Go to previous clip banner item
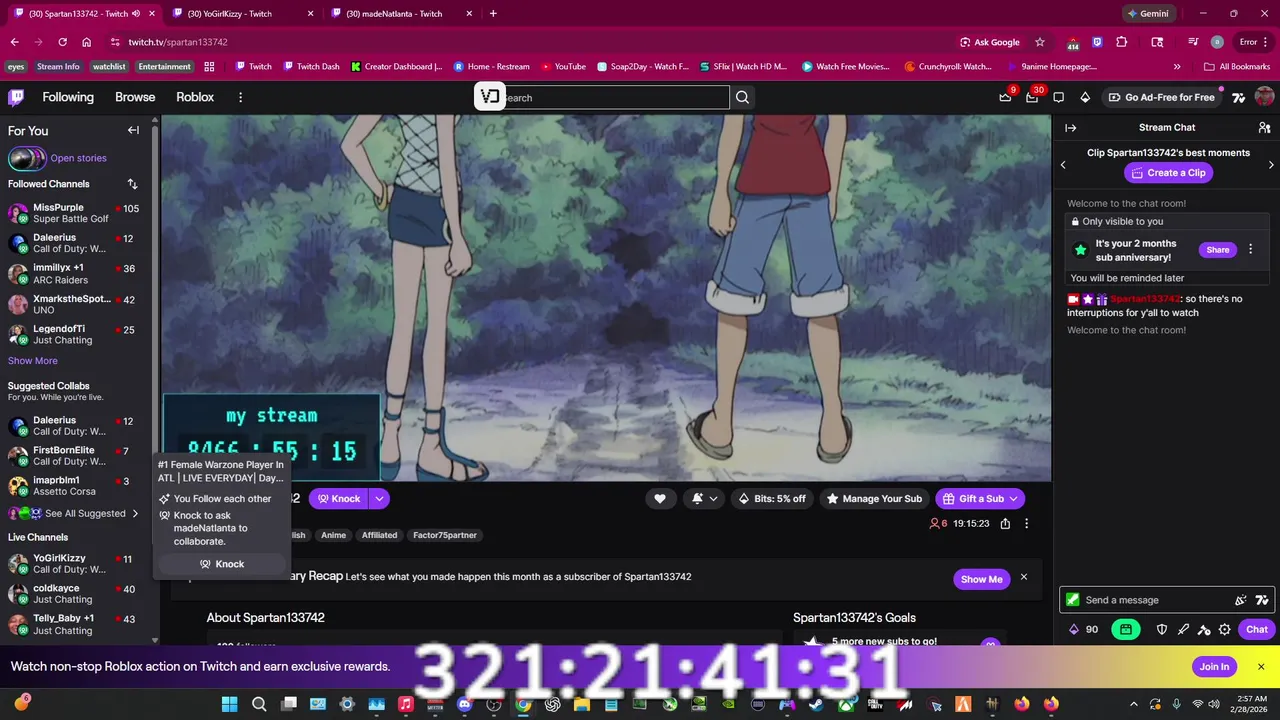Screen dimensions: 1280x720 pyautogui.click(x=1063, y=165)
